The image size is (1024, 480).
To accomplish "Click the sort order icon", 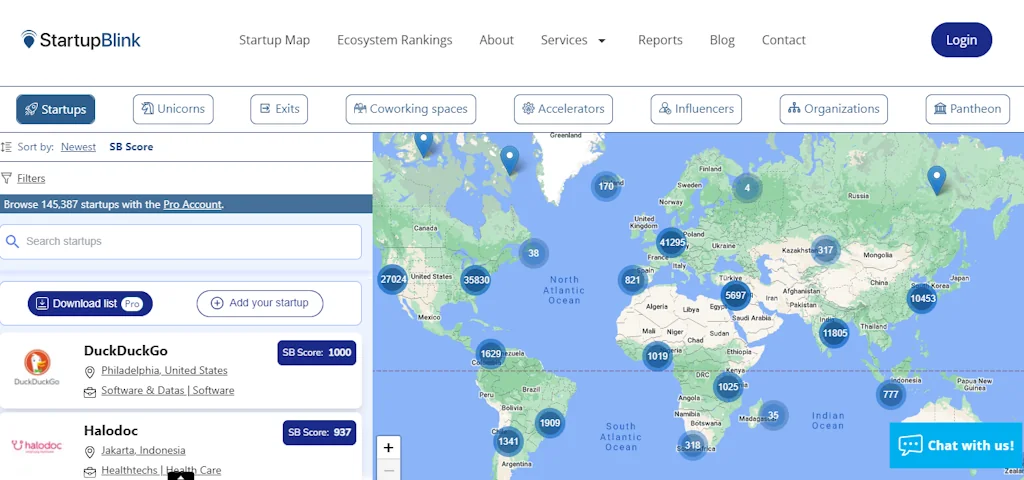I will pos(6,147).
